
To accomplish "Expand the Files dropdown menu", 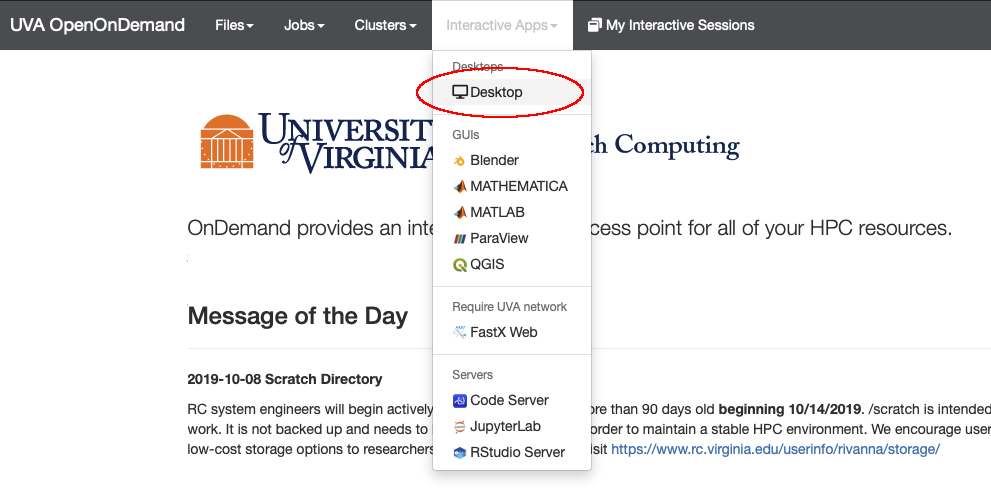I will click(234, 25).
